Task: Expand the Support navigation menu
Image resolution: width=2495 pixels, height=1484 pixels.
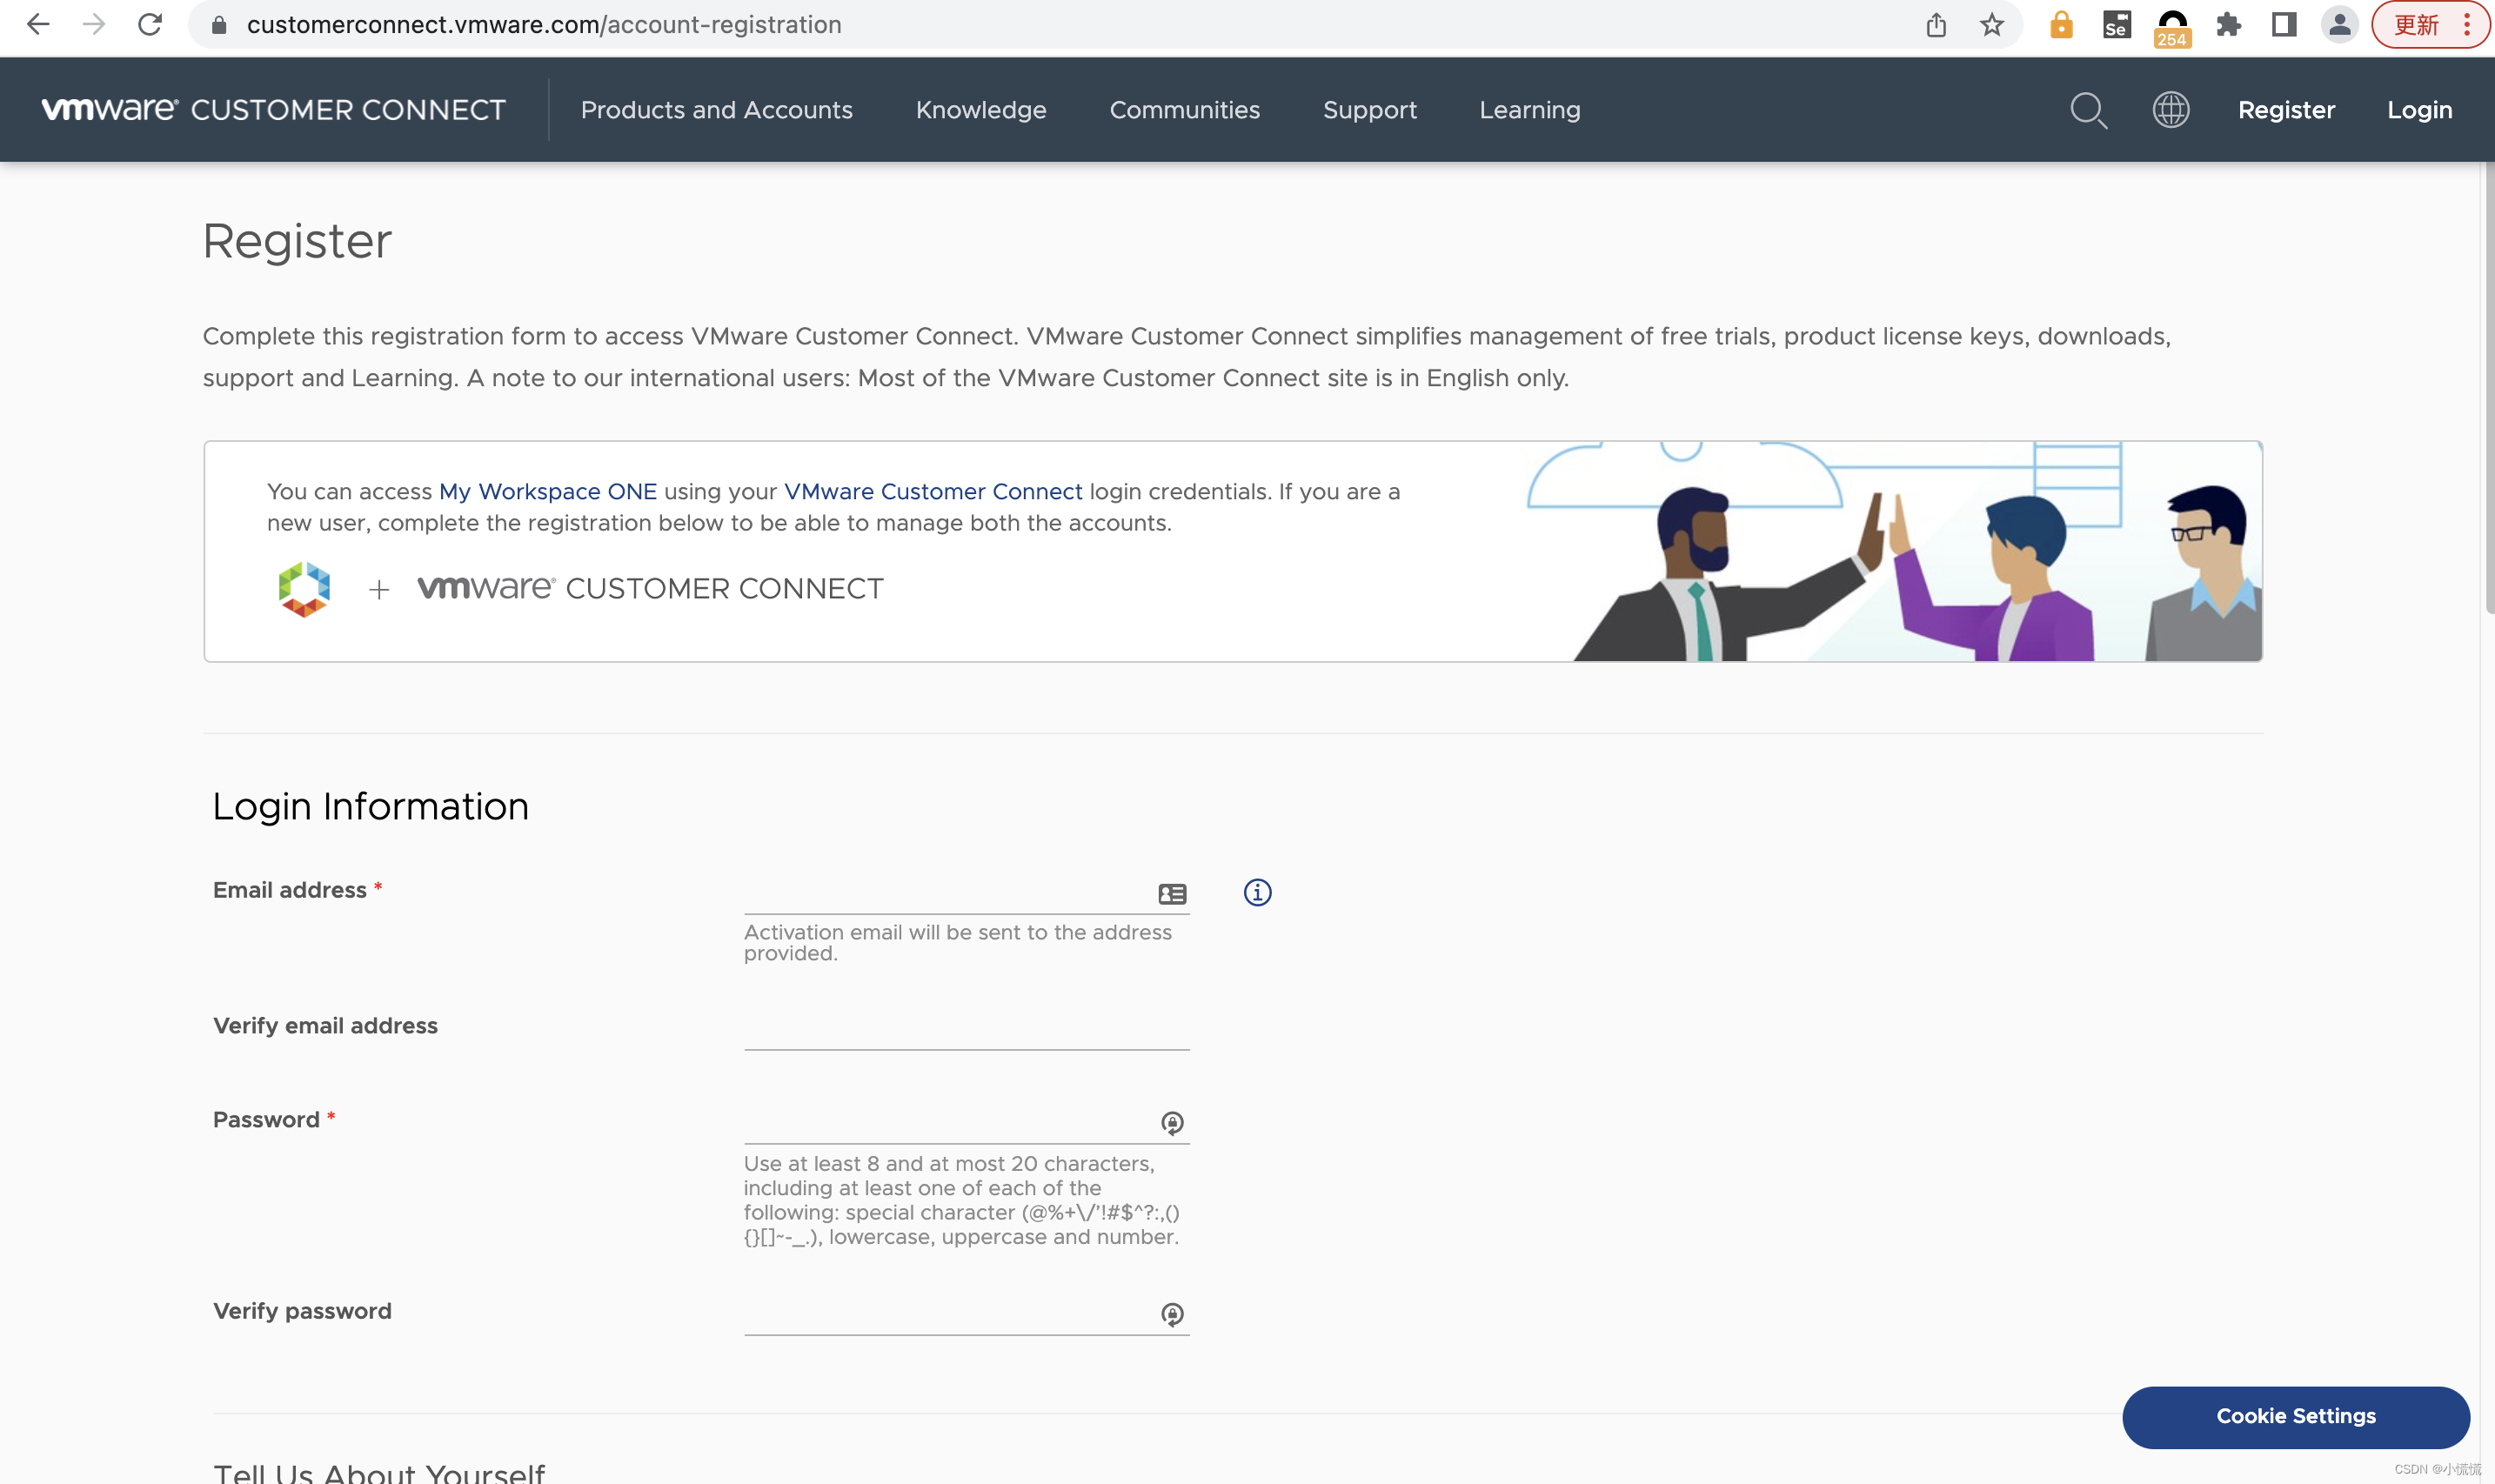Action: point(1369,110)
